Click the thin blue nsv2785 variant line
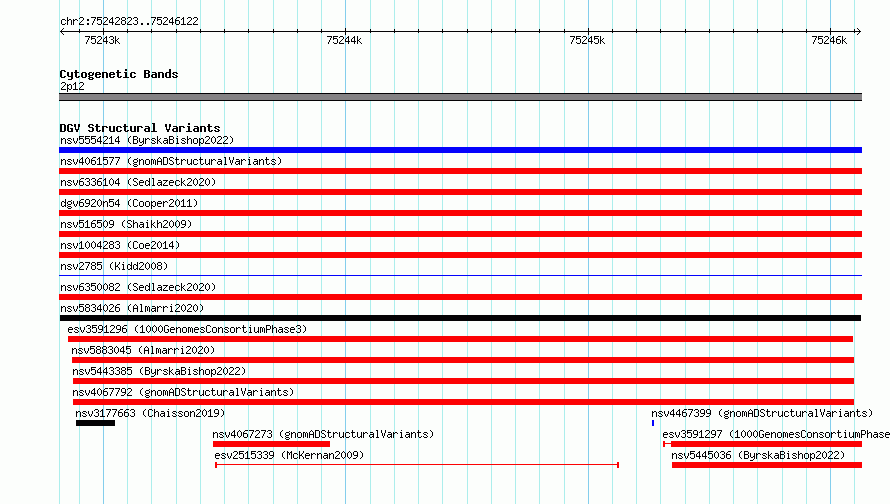890x504 pixels. coord(460,276)
